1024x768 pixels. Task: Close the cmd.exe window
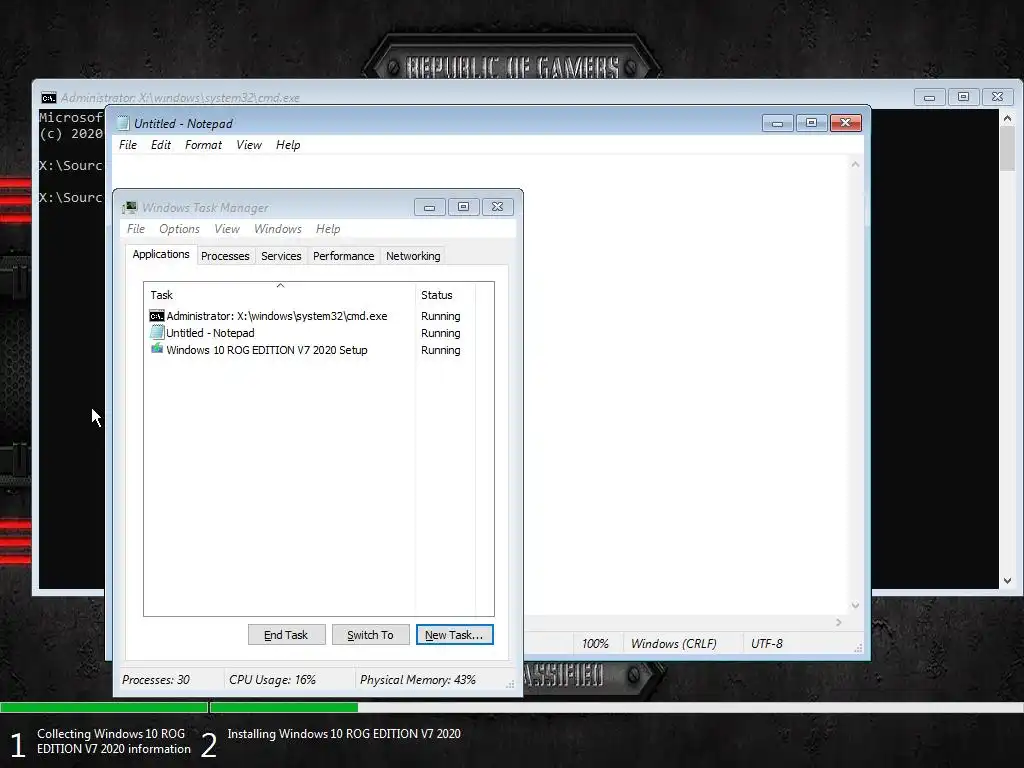pos(997,97)
